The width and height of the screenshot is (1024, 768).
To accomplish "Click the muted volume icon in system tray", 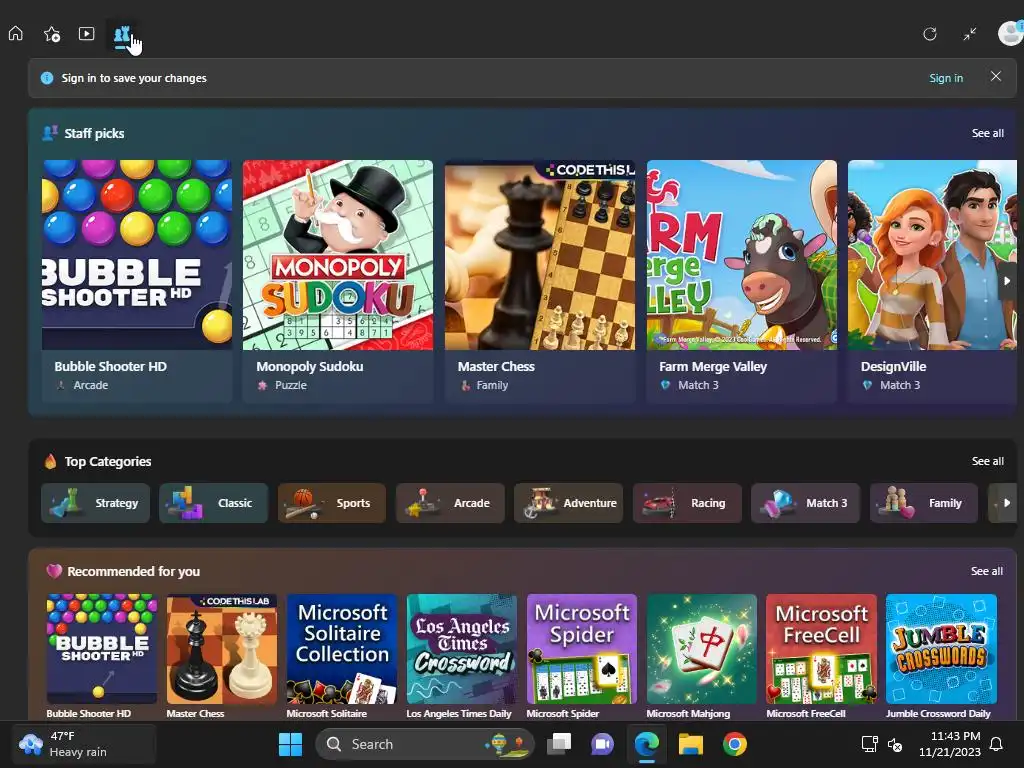I will 895,744.
